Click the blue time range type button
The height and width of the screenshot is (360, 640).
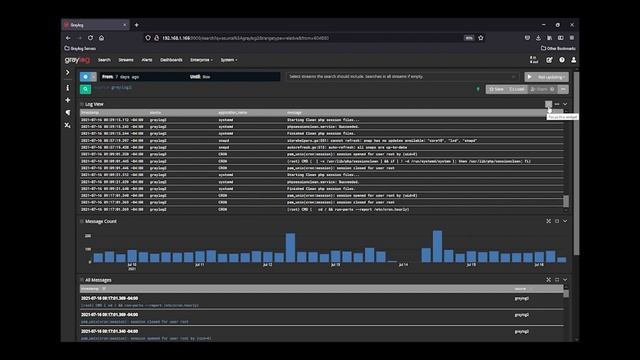click(85, 77)
